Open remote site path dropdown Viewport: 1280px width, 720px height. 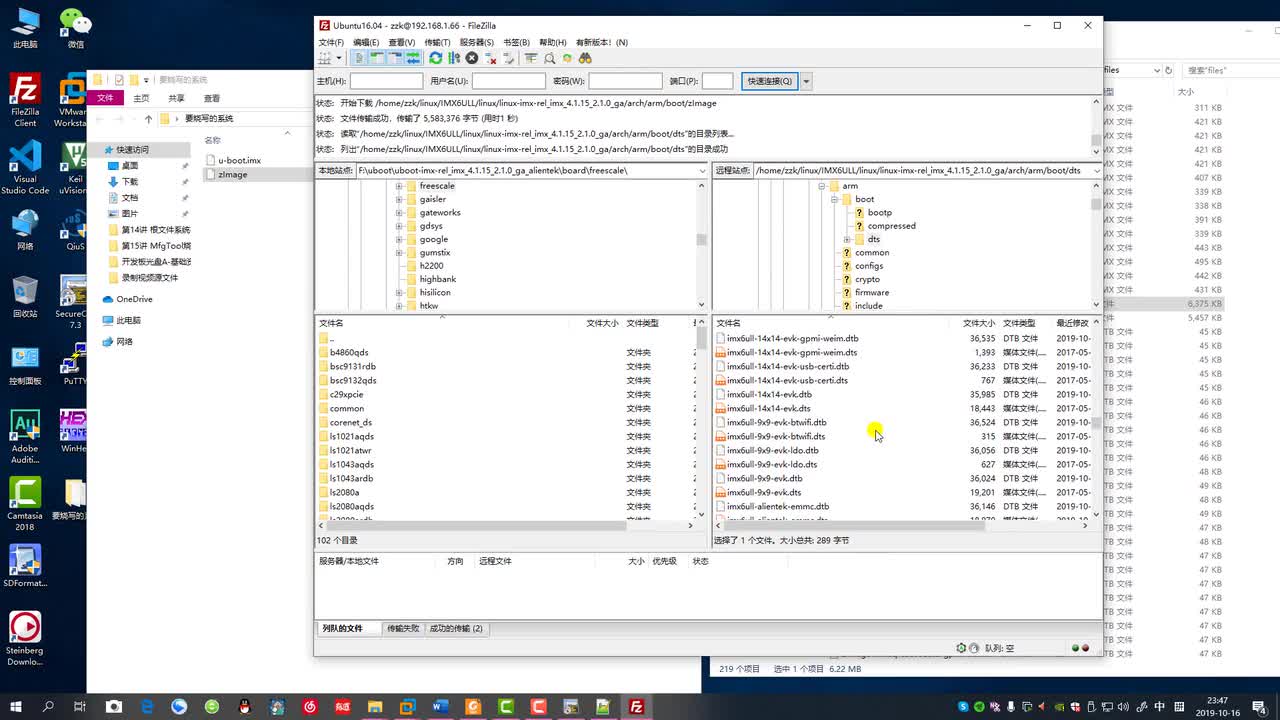[x=1096, y=171]
